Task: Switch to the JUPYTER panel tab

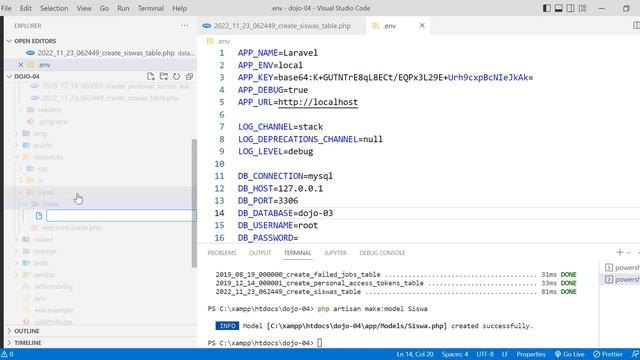Action: 335,253
